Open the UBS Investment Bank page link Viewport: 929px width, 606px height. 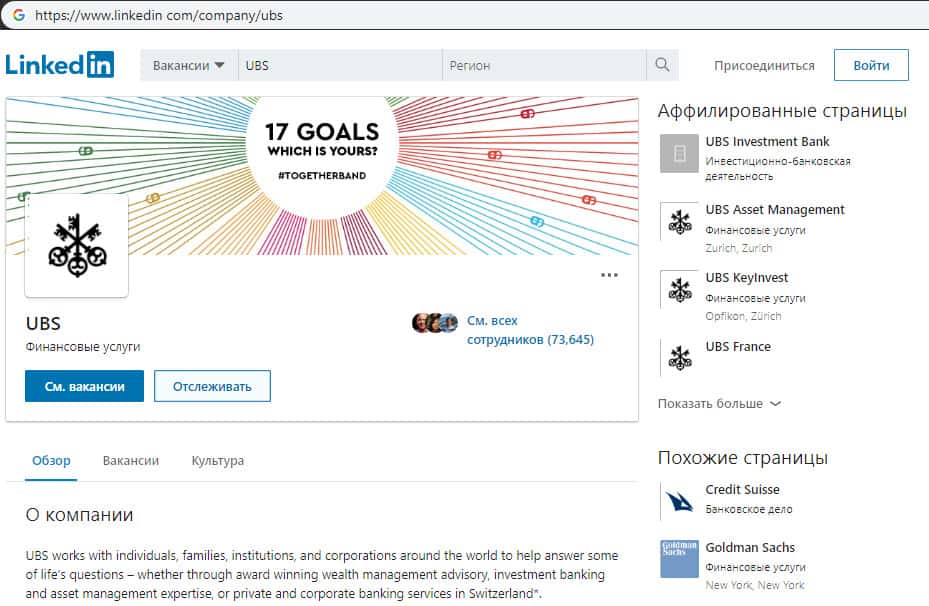767,142
